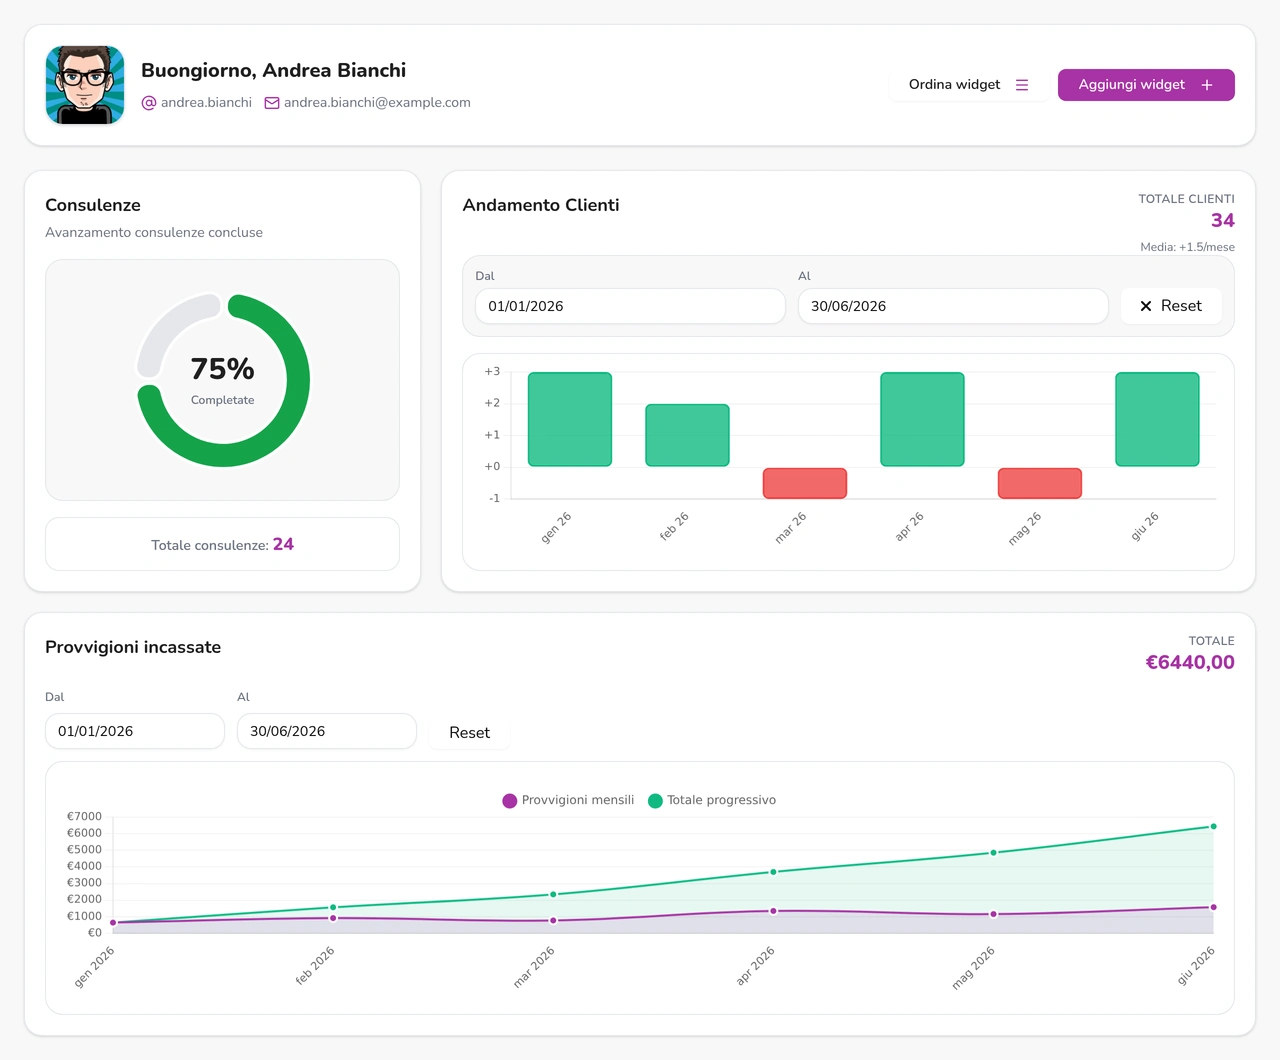Click the andrea.bianchi@example.com email text

coord(377,103)
